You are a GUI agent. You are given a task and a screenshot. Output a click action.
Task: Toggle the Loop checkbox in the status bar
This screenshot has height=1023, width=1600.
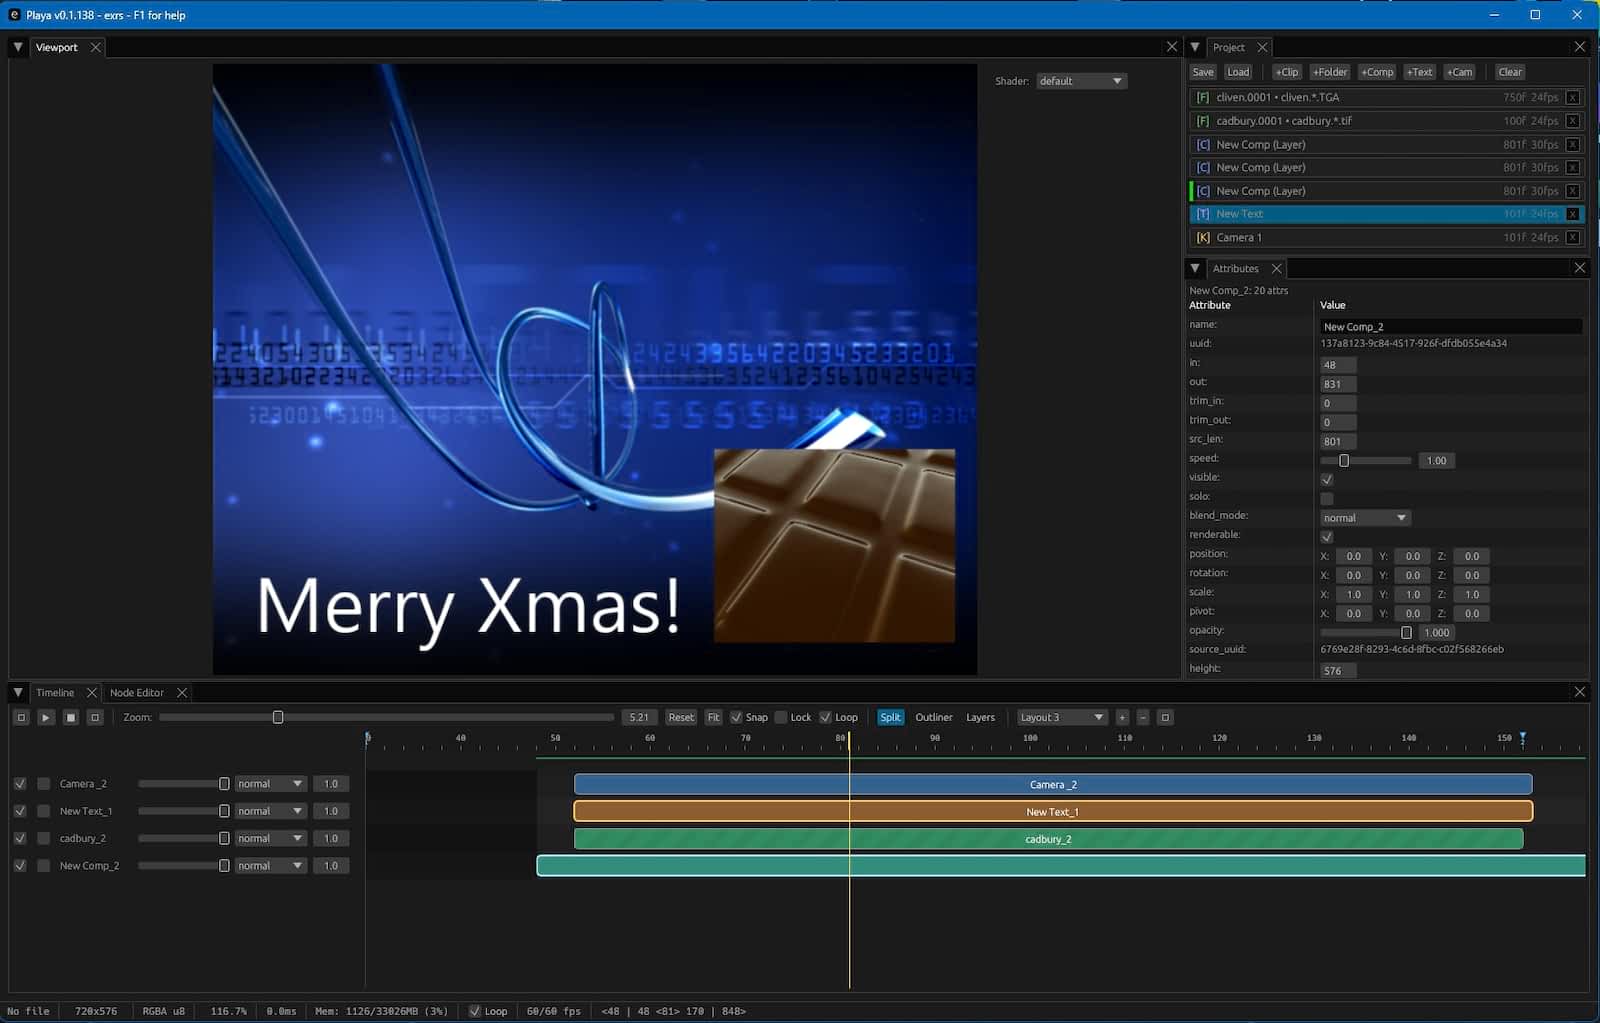475,1011
